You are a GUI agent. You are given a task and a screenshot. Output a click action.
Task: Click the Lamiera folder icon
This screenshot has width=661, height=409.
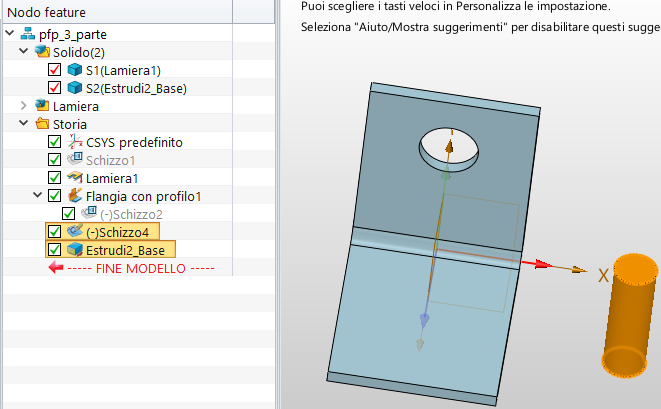pos(42,105)
